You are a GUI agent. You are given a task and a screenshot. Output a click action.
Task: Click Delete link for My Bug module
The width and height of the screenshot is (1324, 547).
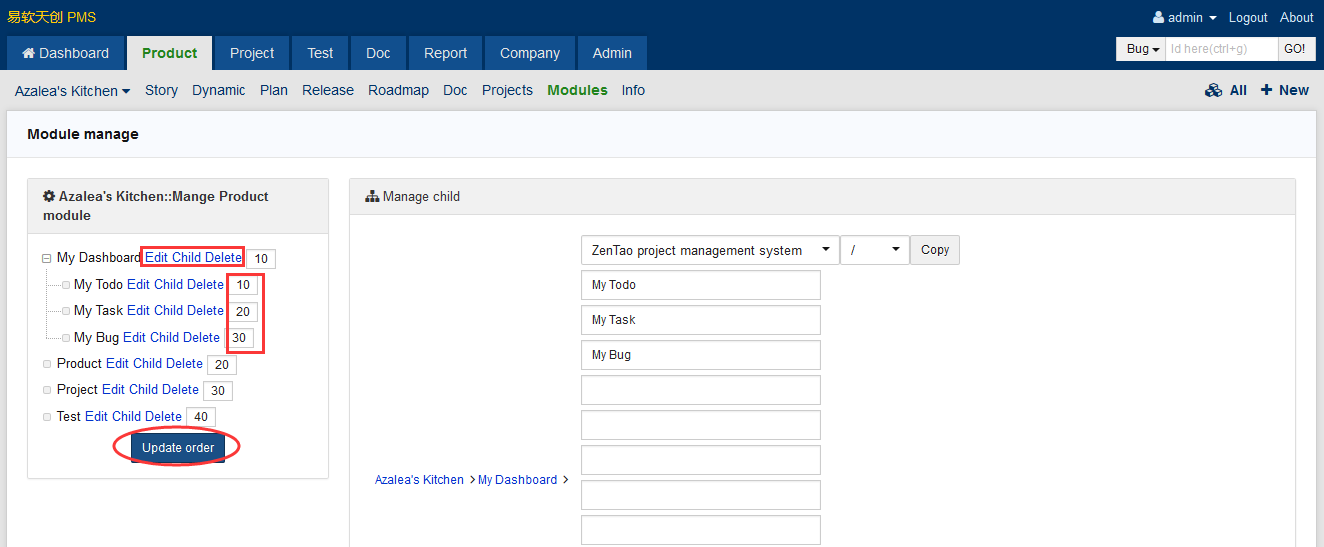201,338
